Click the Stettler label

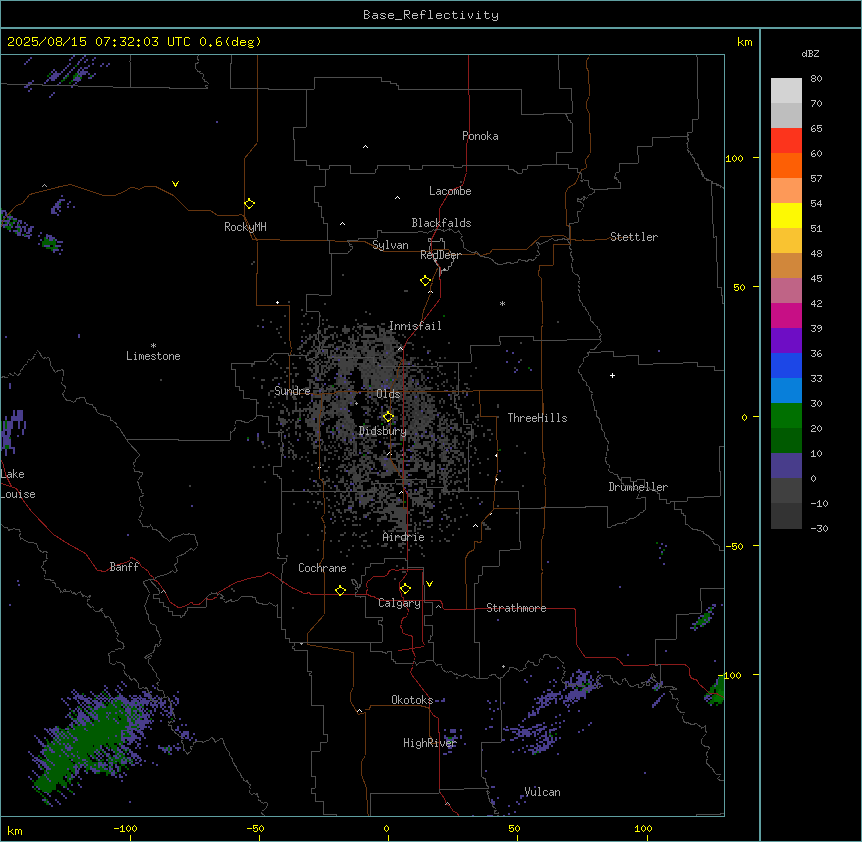[634, 237]
